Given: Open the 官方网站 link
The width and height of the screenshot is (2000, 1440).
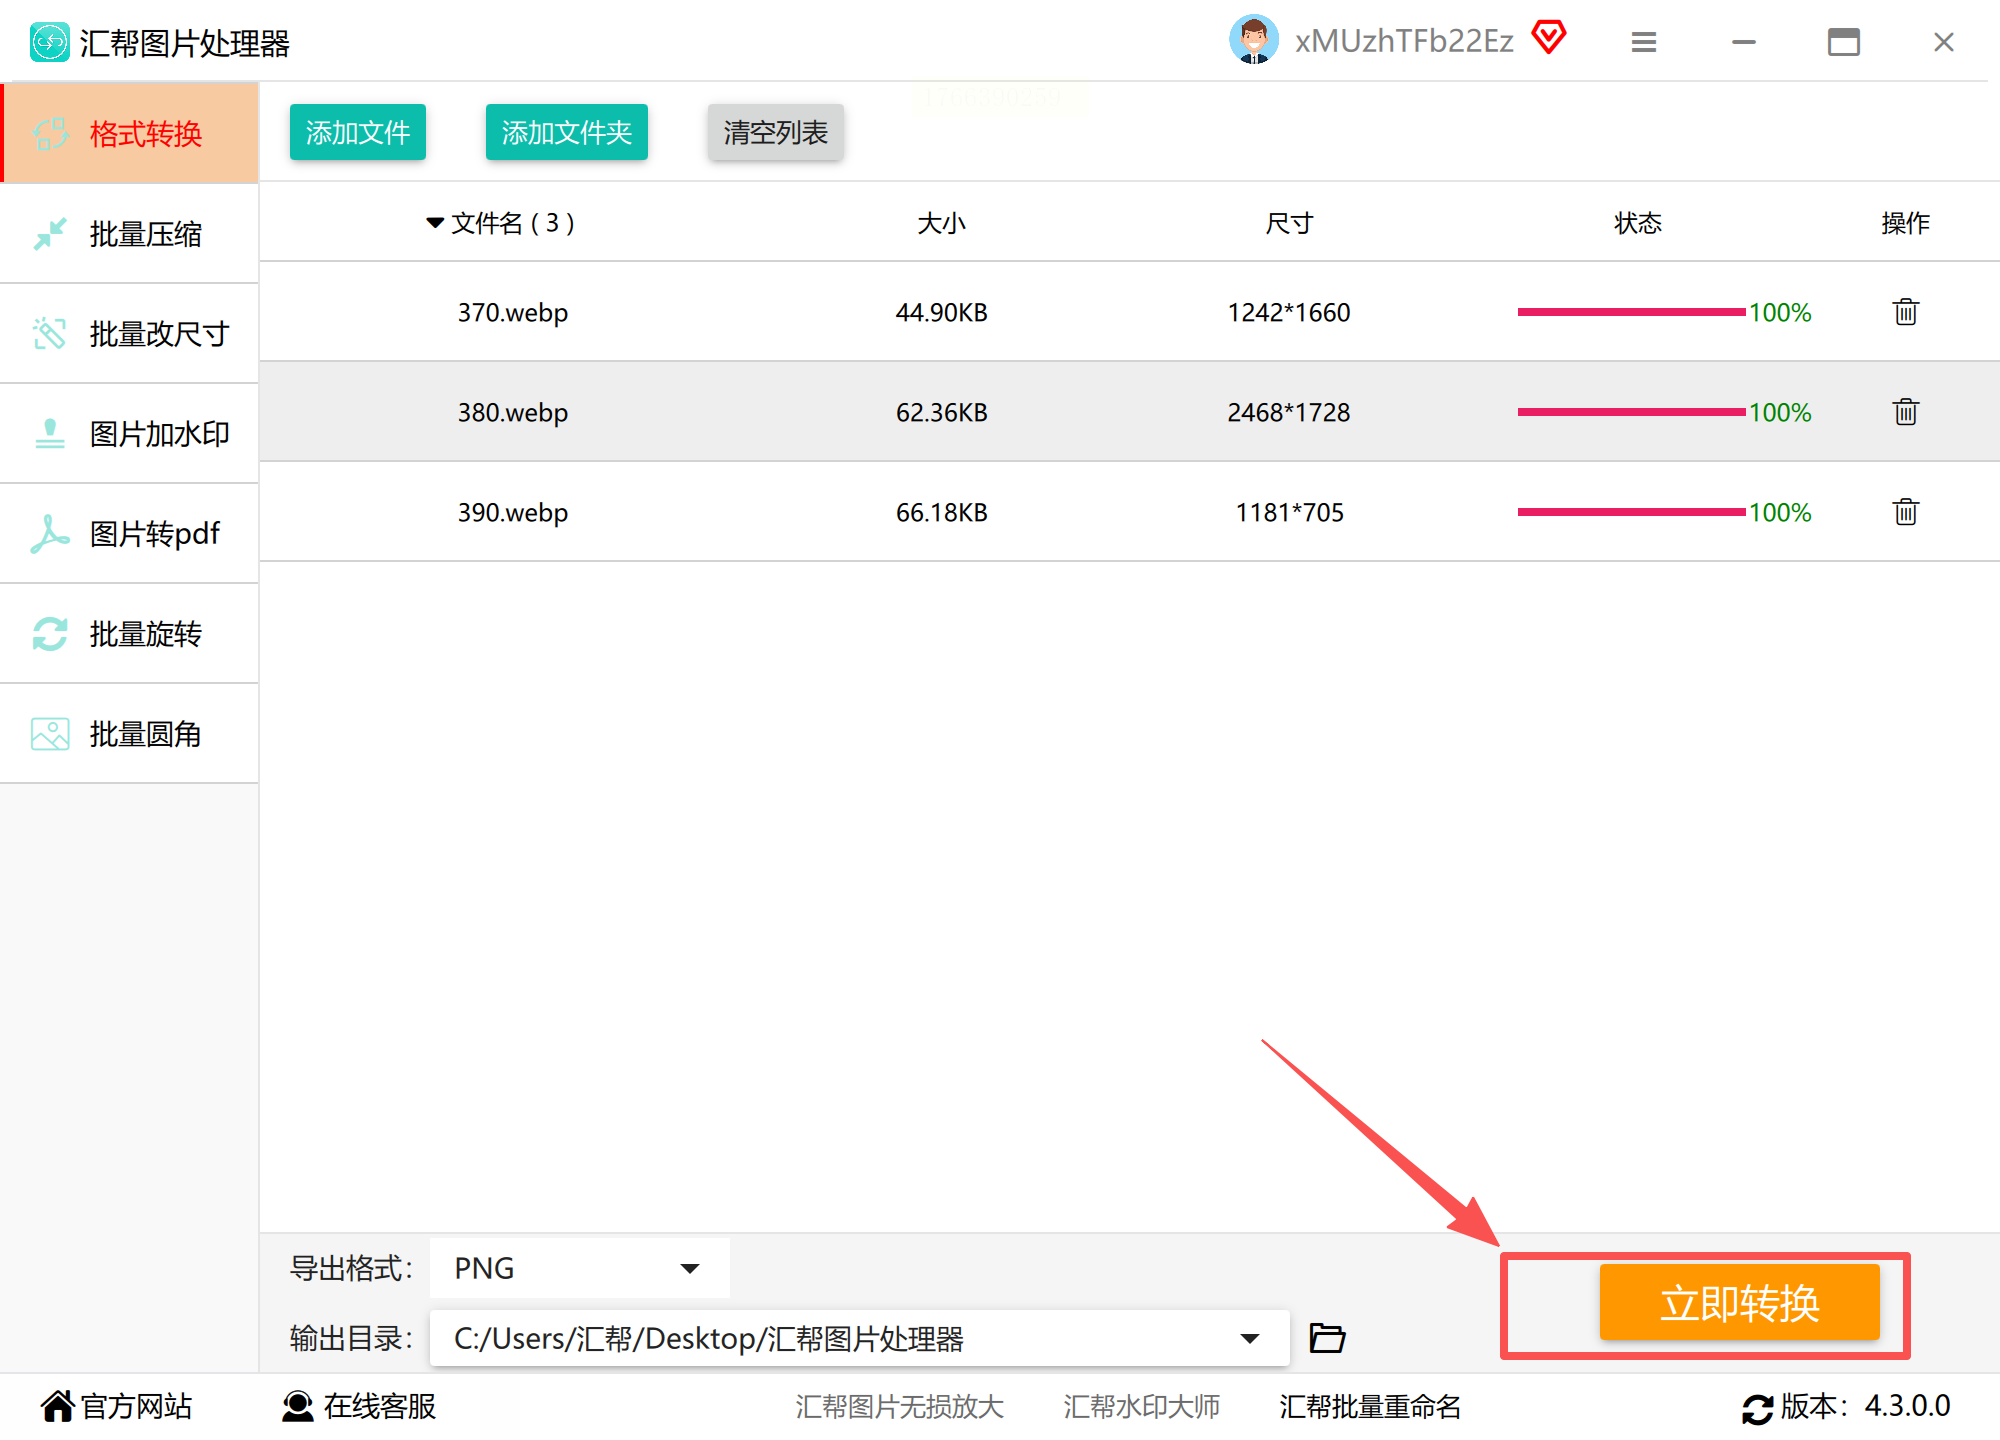Looking at the screenshot, I should tap(117, 1406).
